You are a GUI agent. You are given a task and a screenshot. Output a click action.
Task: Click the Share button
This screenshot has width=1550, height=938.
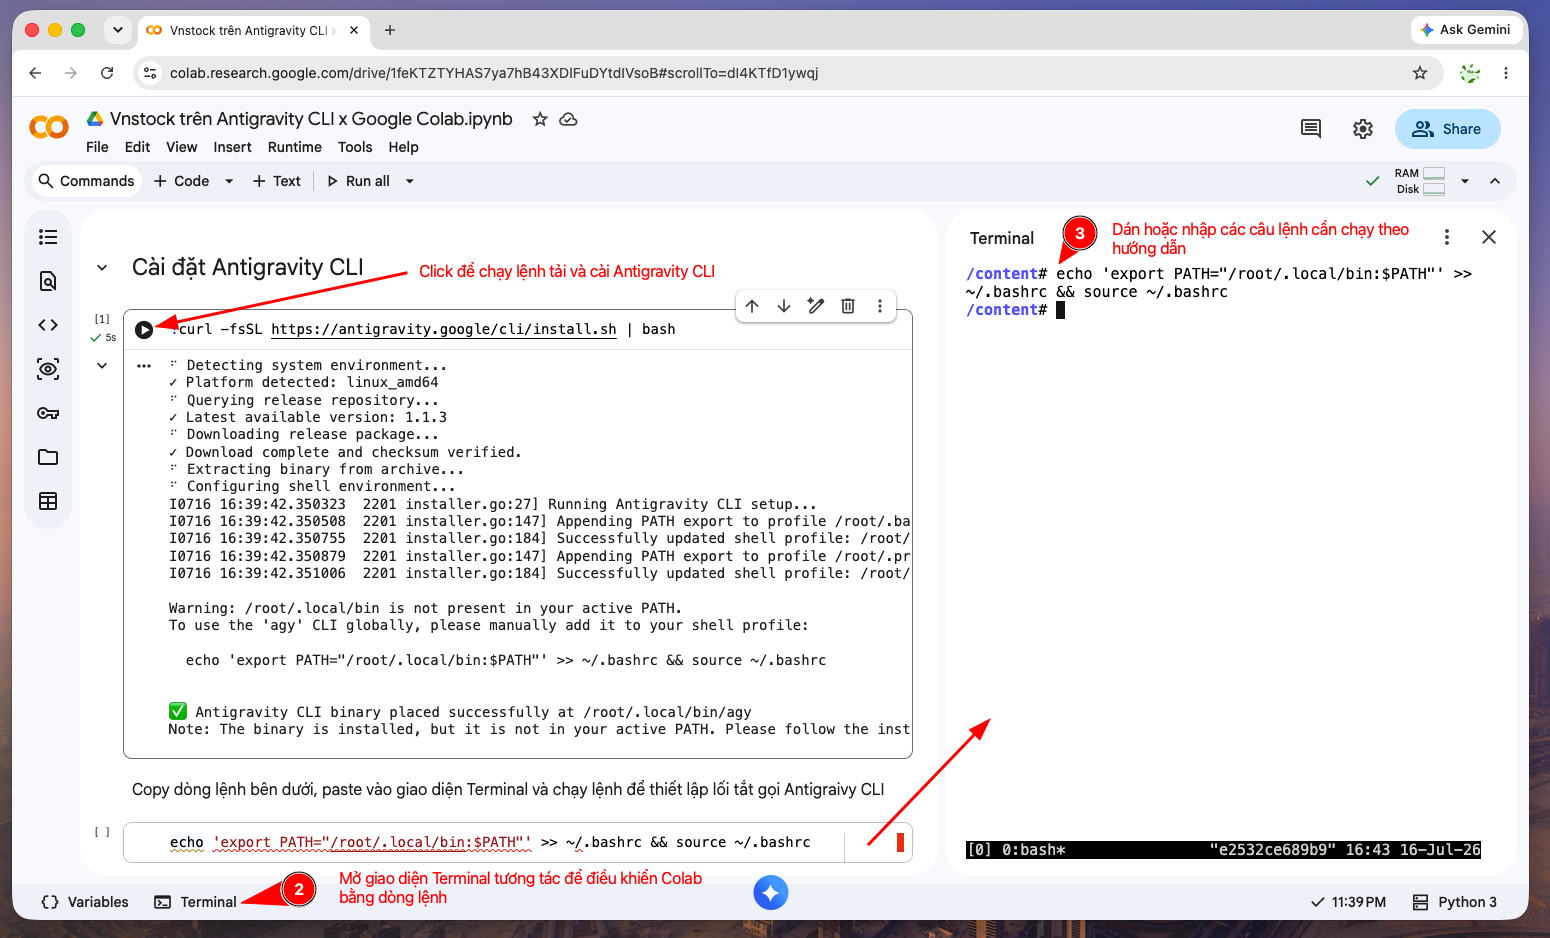[x=1447, y=129]
